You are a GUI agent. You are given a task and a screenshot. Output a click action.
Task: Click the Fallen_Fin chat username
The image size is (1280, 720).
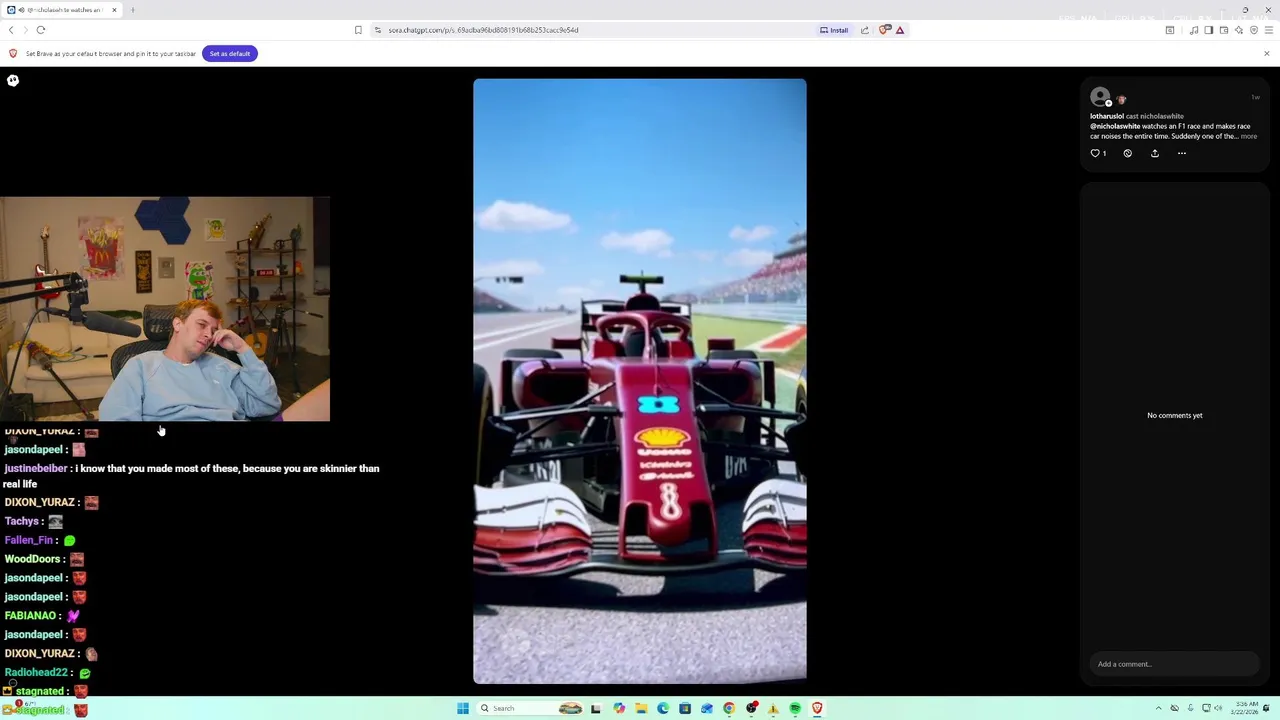coord(28,540)
